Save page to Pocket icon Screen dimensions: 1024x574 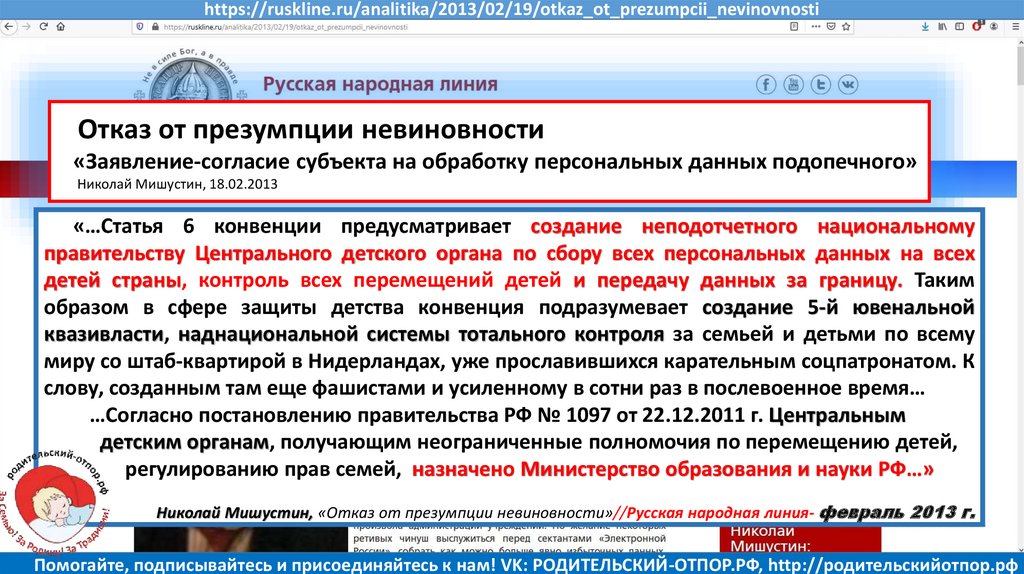coord(831,27)
